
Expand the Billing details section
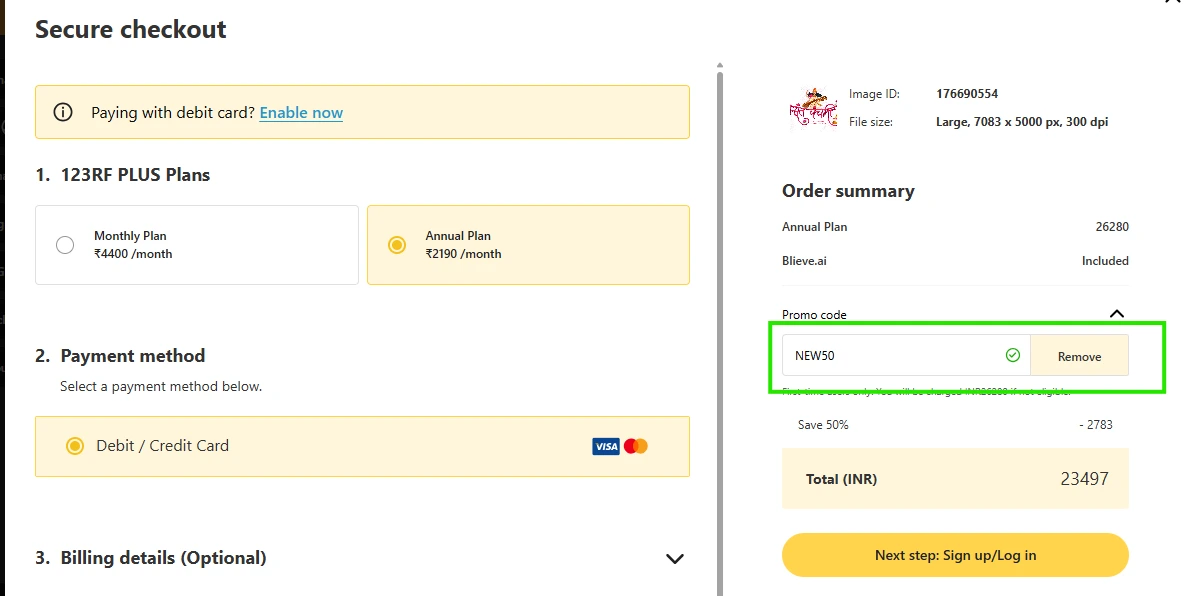[675, 559]
